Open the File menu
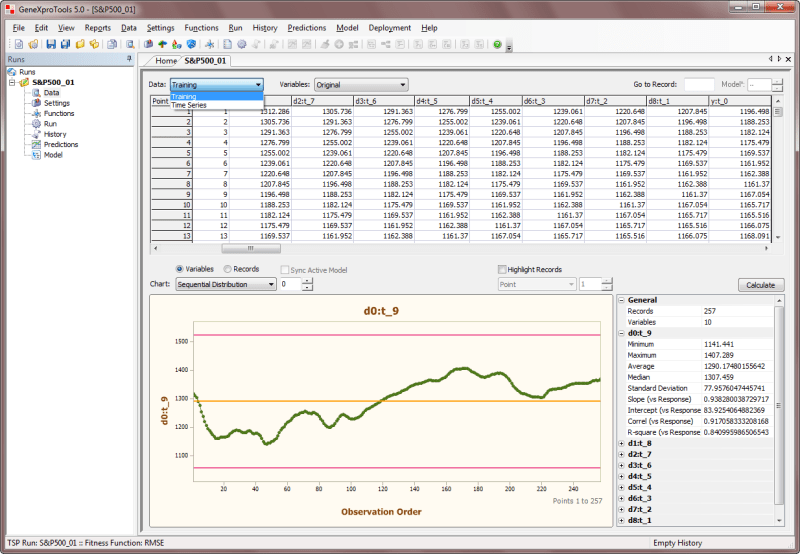The width and height of the screenshot is (800, 554). click(18, 28)
